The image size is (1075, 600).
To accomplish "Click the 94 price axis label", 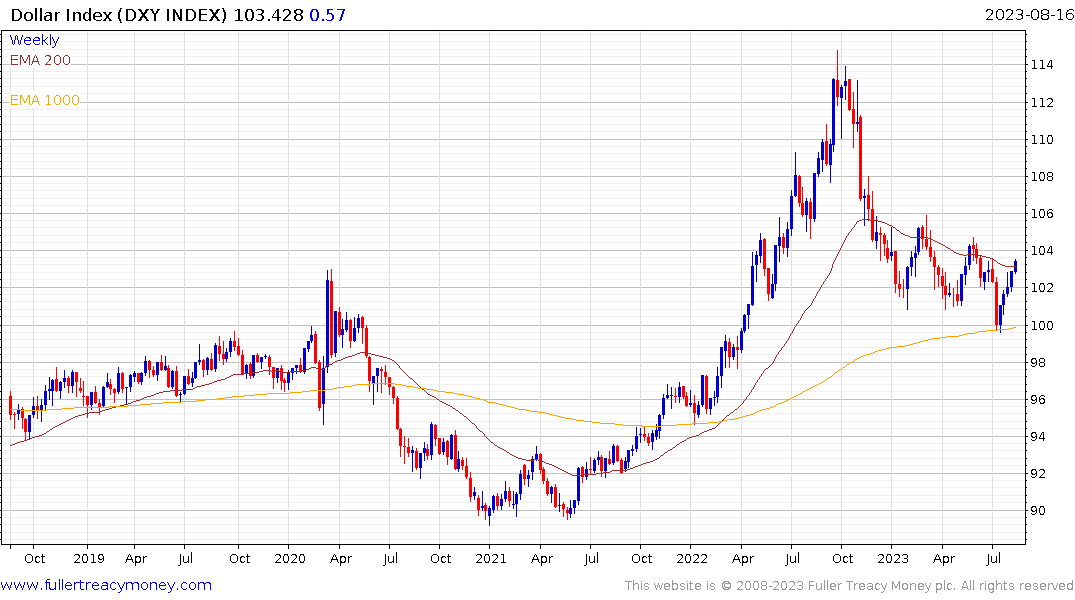I will (1038, 437).
